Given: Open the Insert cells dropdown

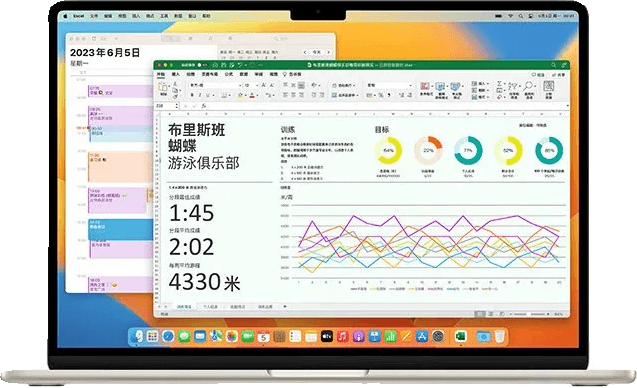Looking at the screenshot, I should point(481,84).
